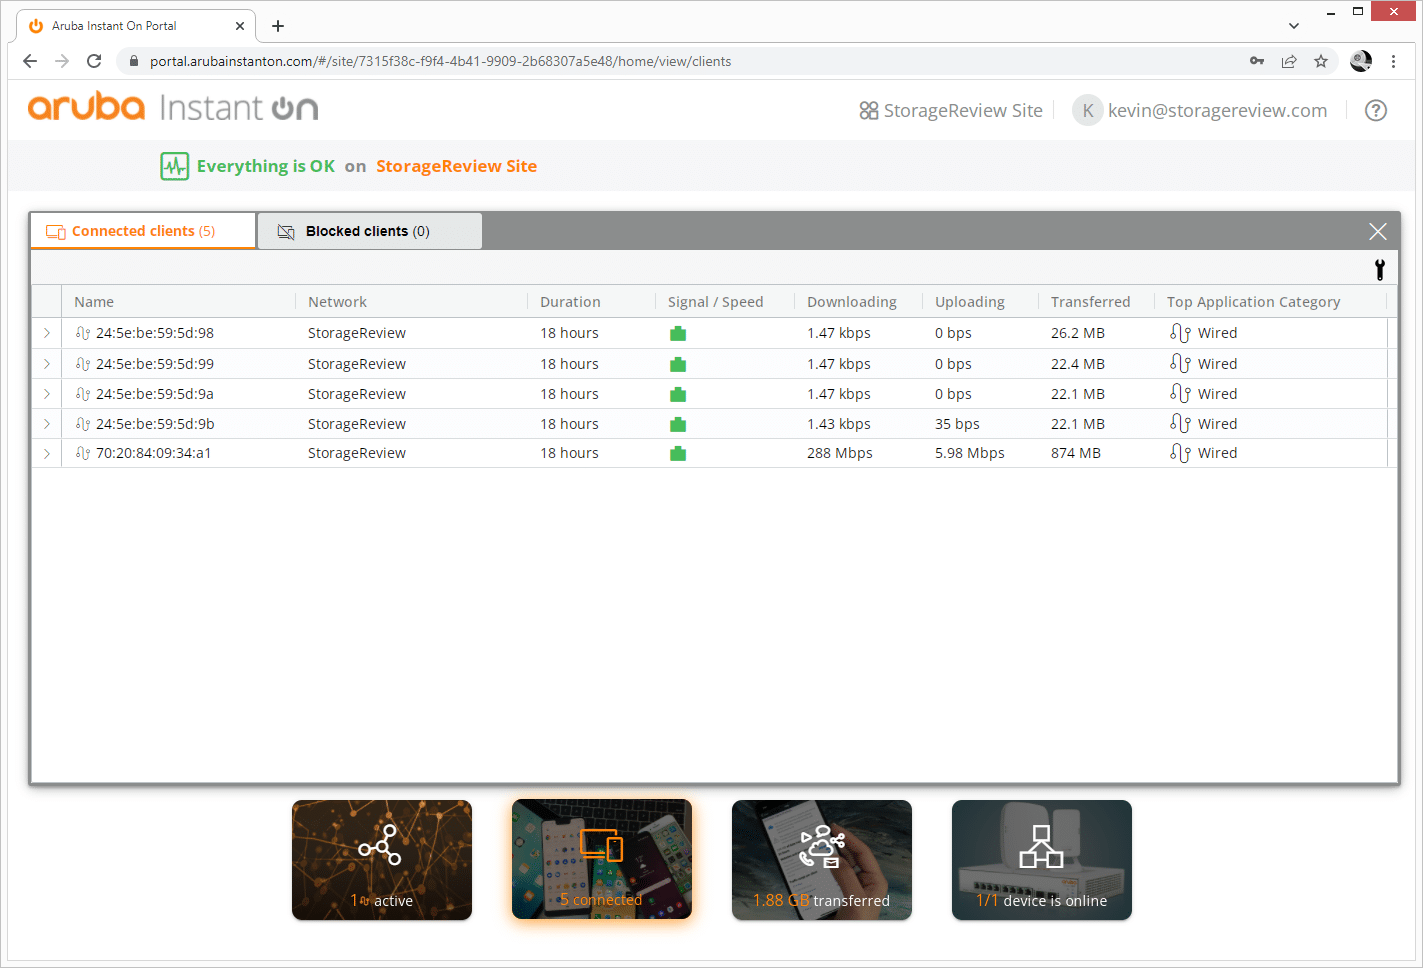
Task: Click client icon beside 70:20:84:09:34:a1
Action: coord(83,453)
